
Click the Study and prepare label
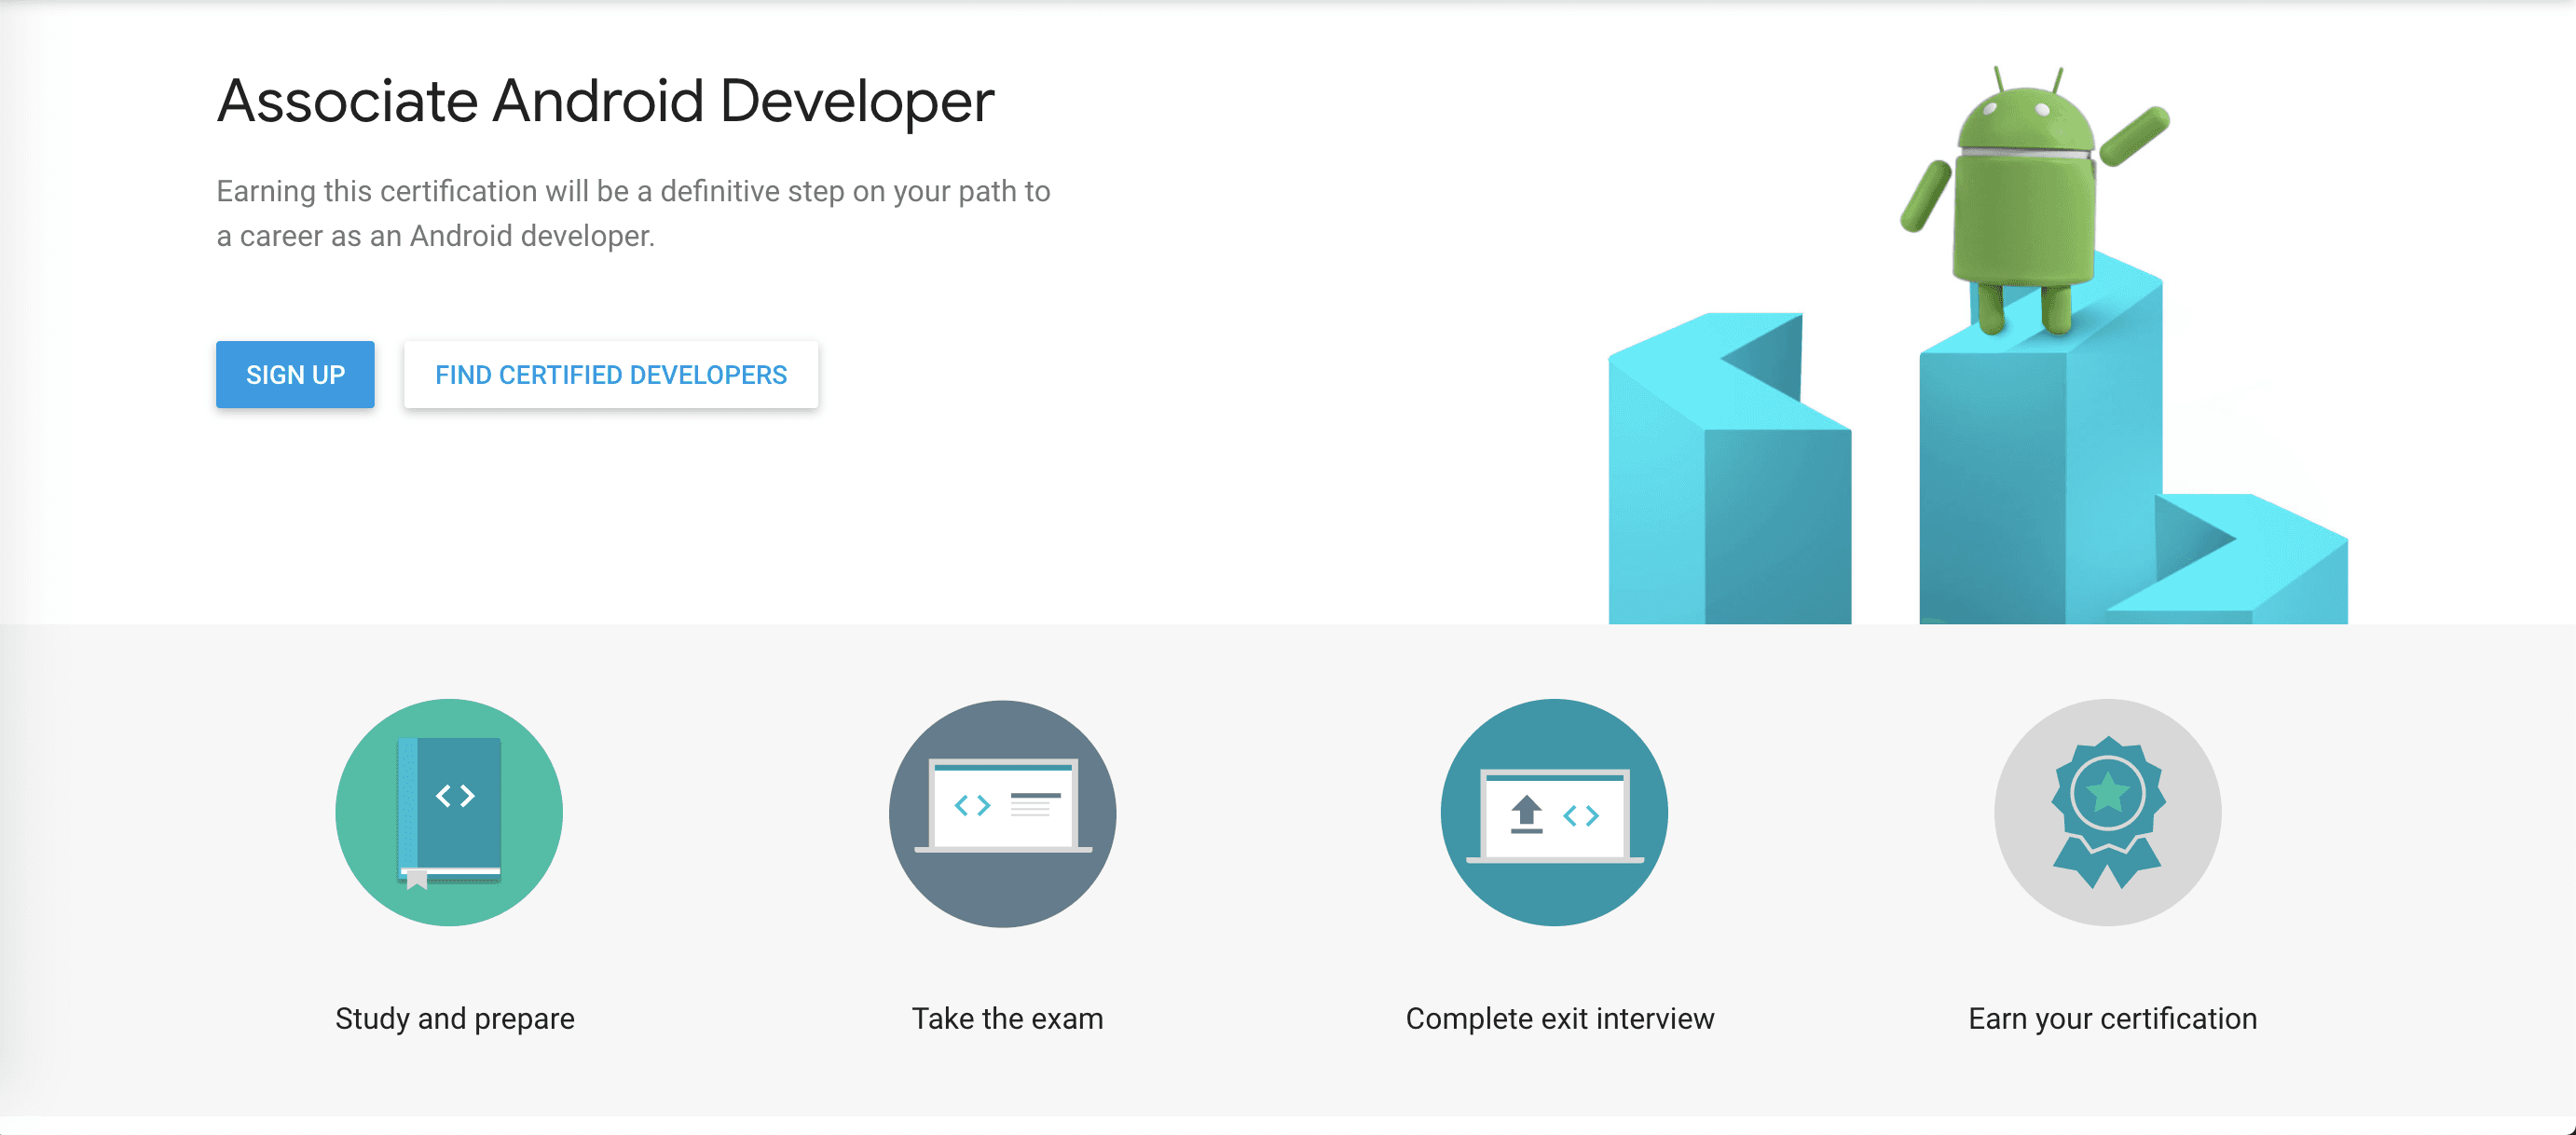coord(455,1018)
